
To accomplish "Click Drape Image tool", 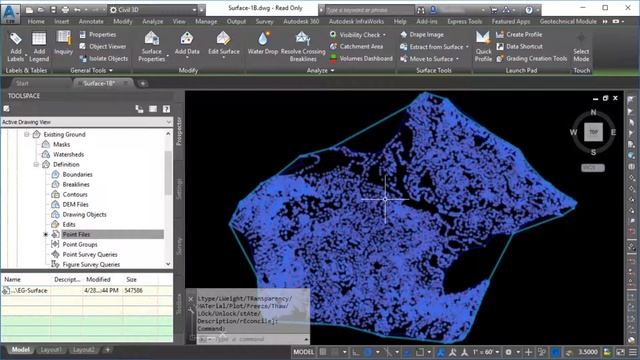I will pos(422,35).
